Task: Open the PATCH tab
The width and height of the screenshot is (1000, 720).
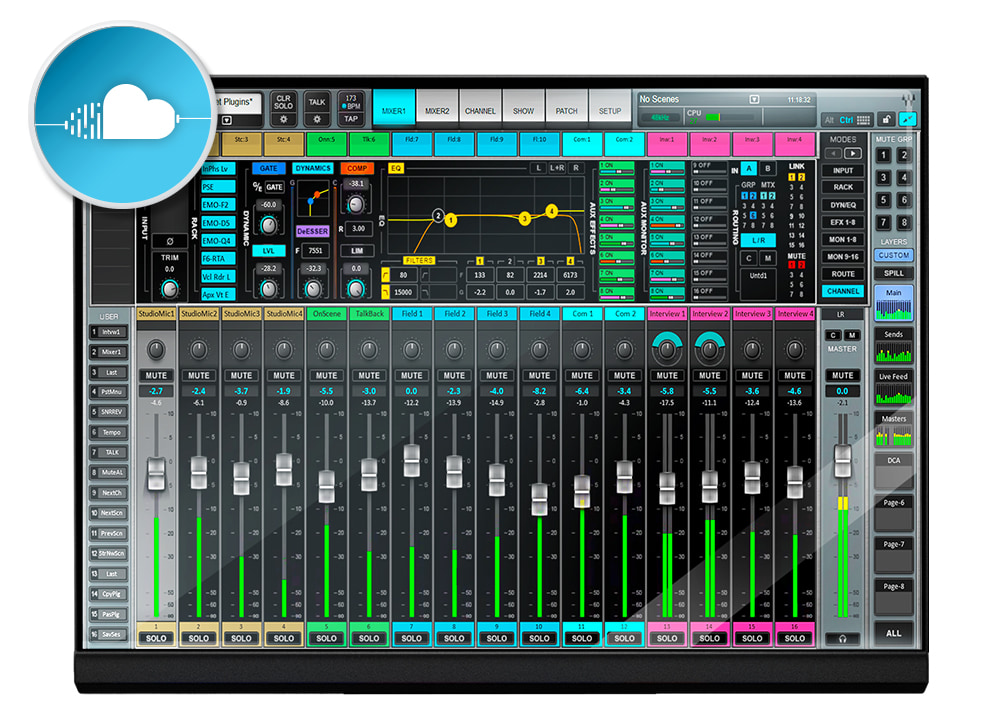Action: pos(566,111)
